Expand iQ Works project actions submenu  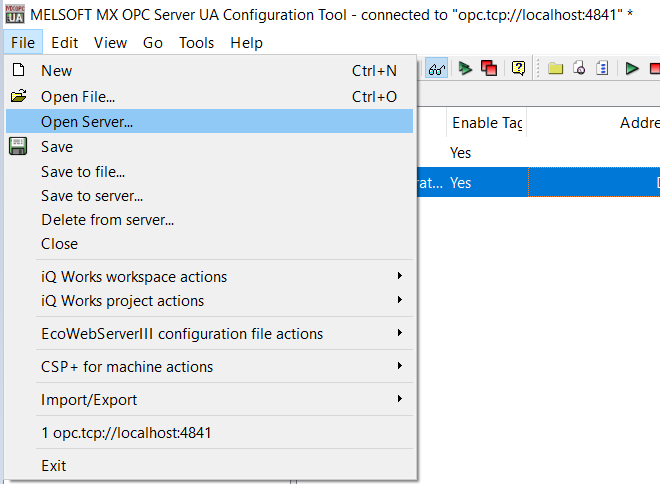point(210,301)
